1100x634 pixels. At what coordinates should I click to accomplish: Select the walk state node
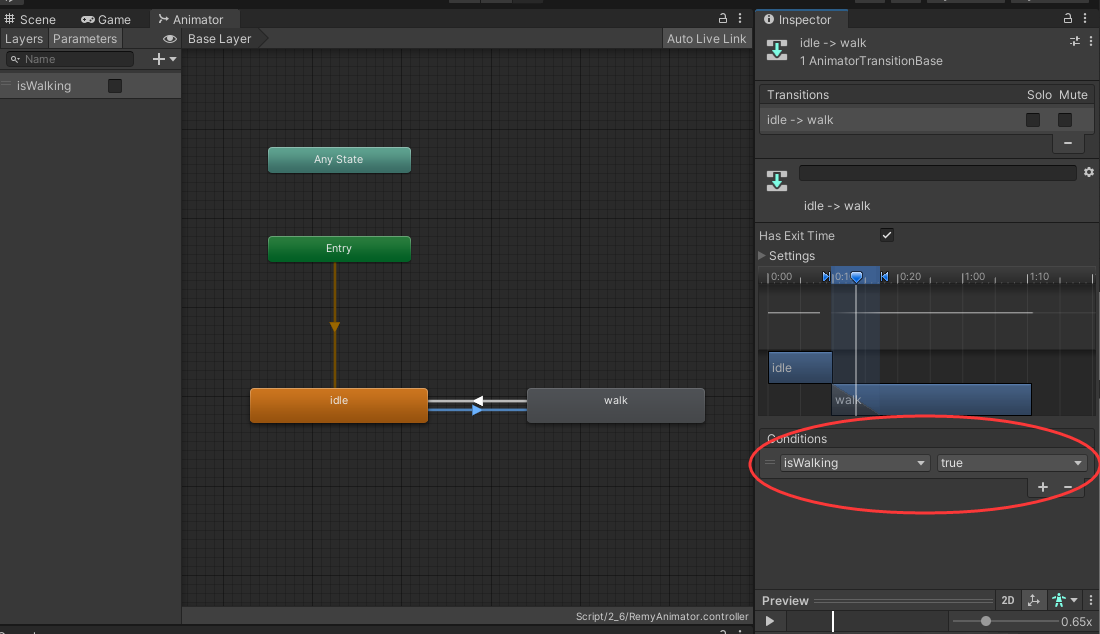(615, 405)
